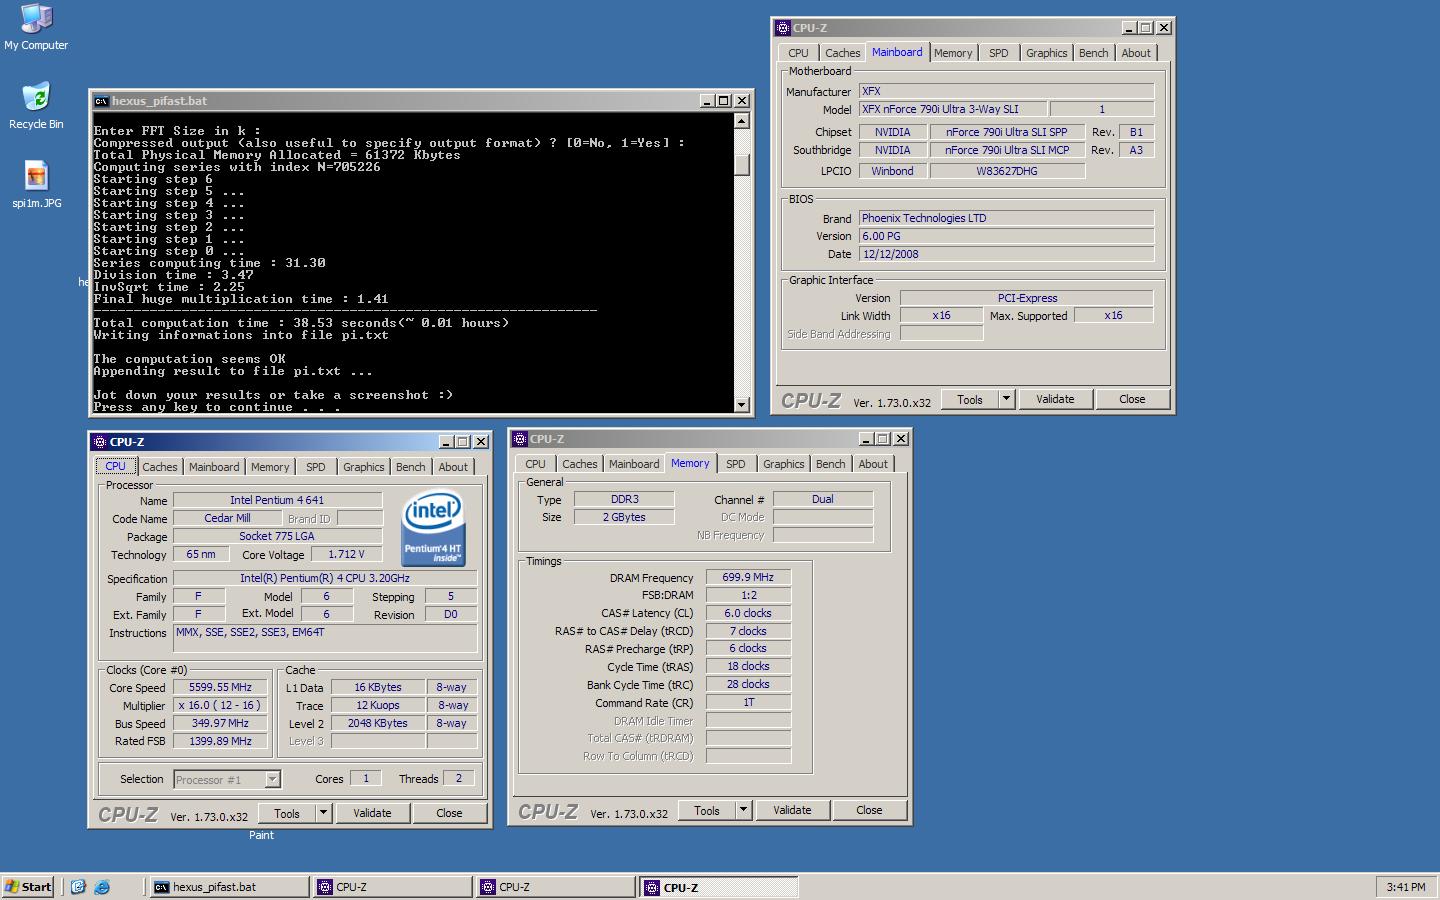Switch to CPU tab in Memory window

(536, 464)
